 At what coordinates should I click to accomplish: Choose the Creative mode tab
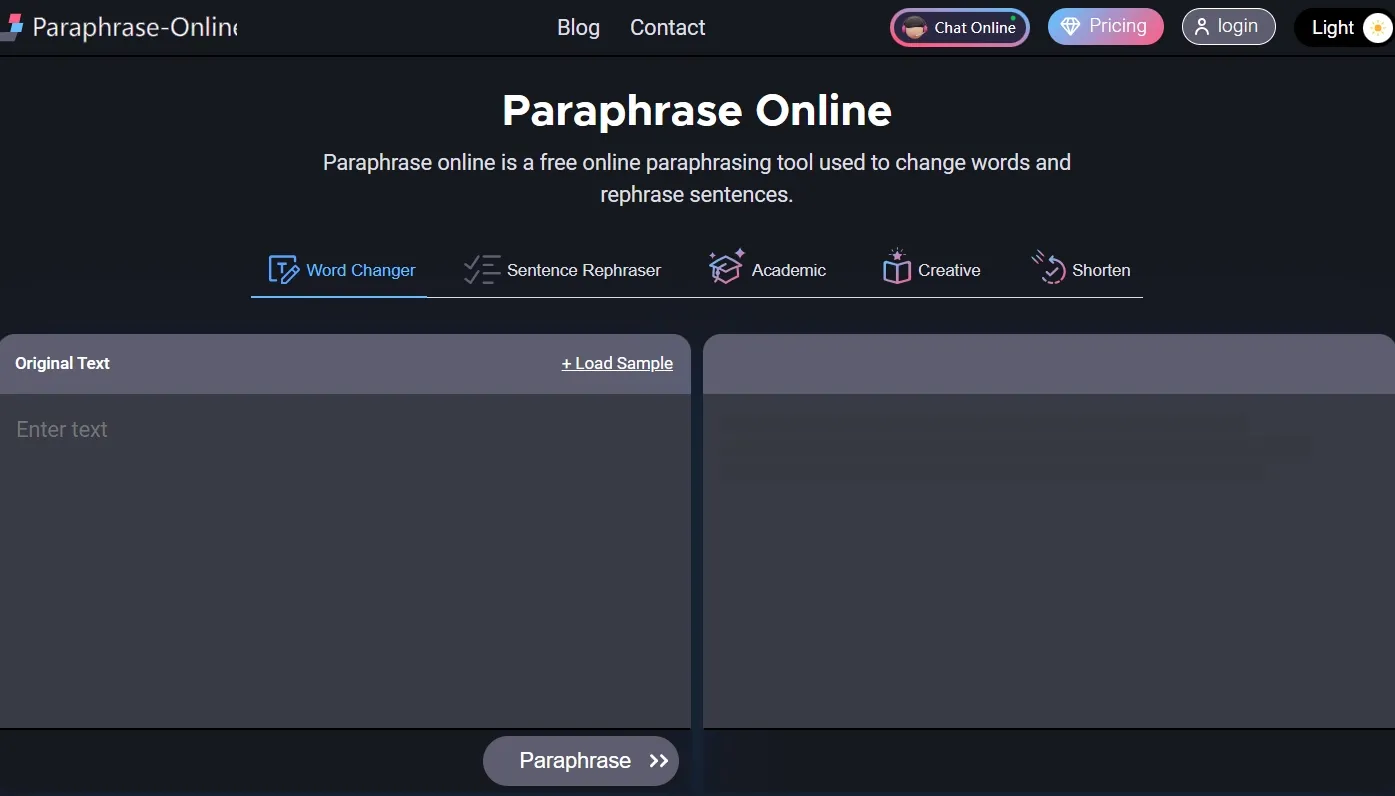(x=931, y=270)
